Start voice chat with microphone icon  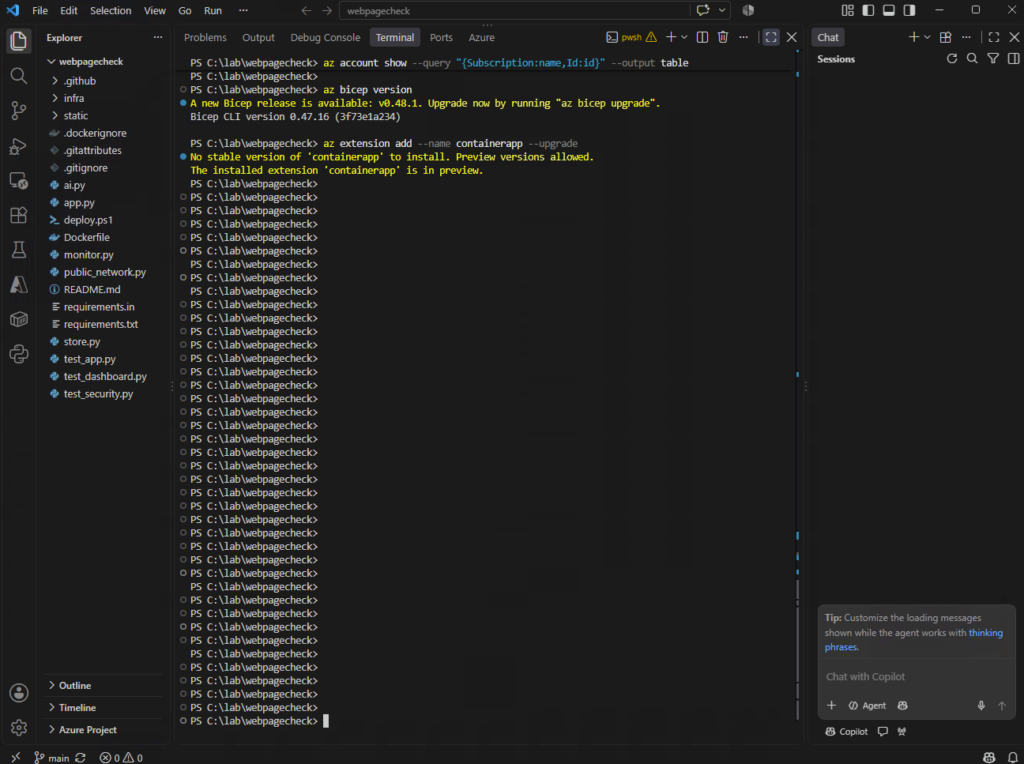click(x=981, y=705)
